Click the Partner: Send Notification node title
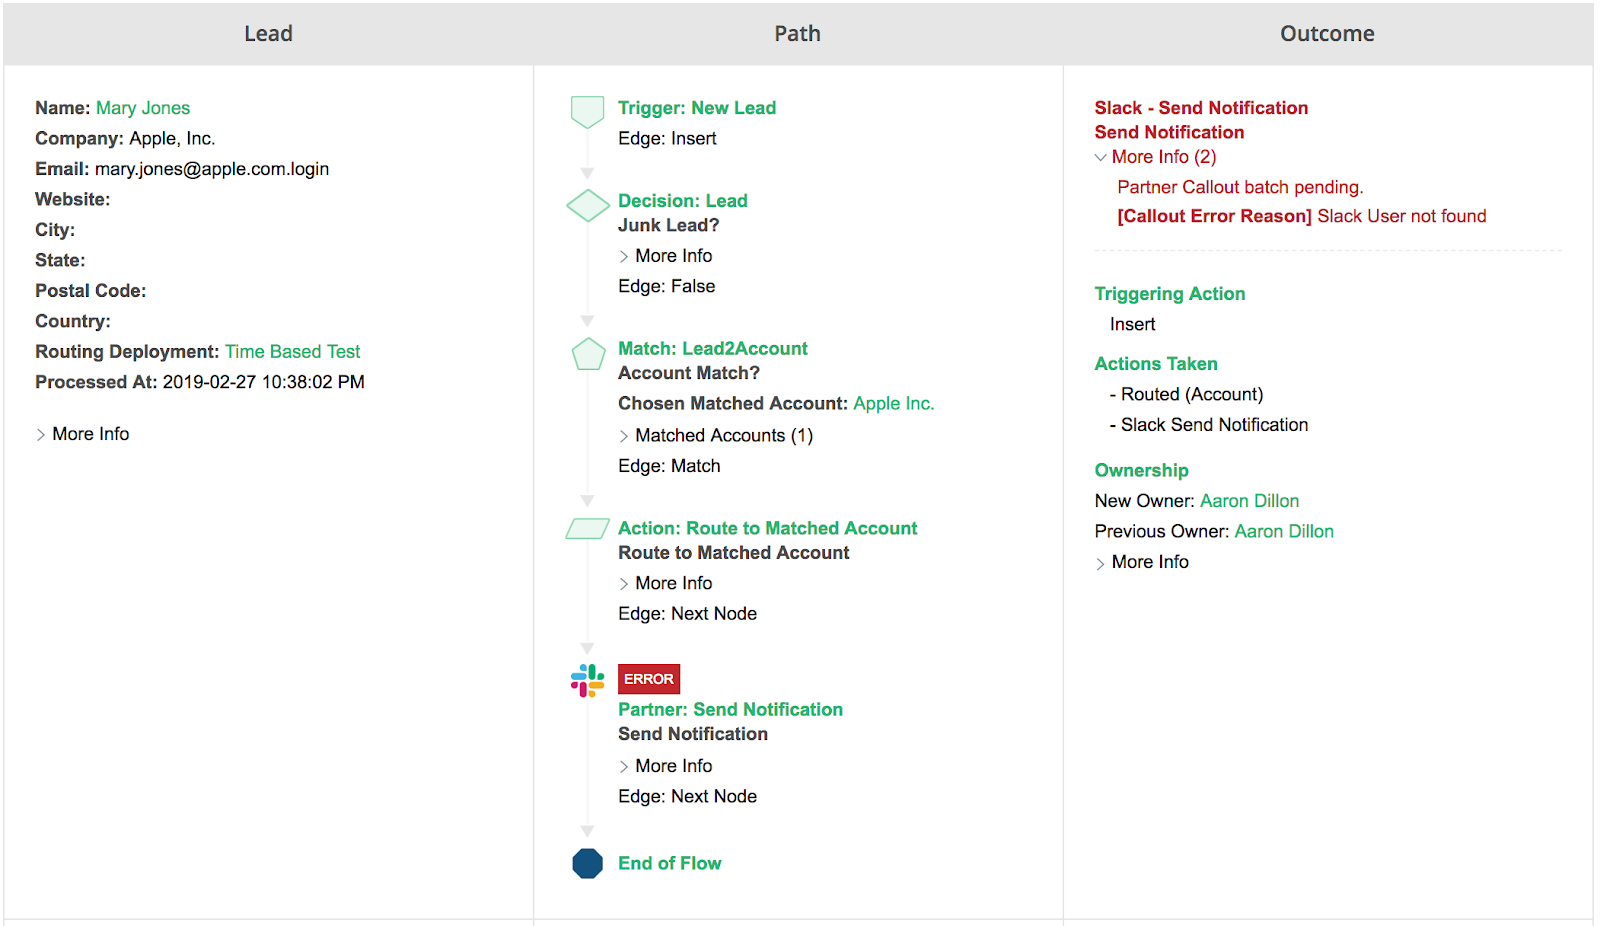 730,710
